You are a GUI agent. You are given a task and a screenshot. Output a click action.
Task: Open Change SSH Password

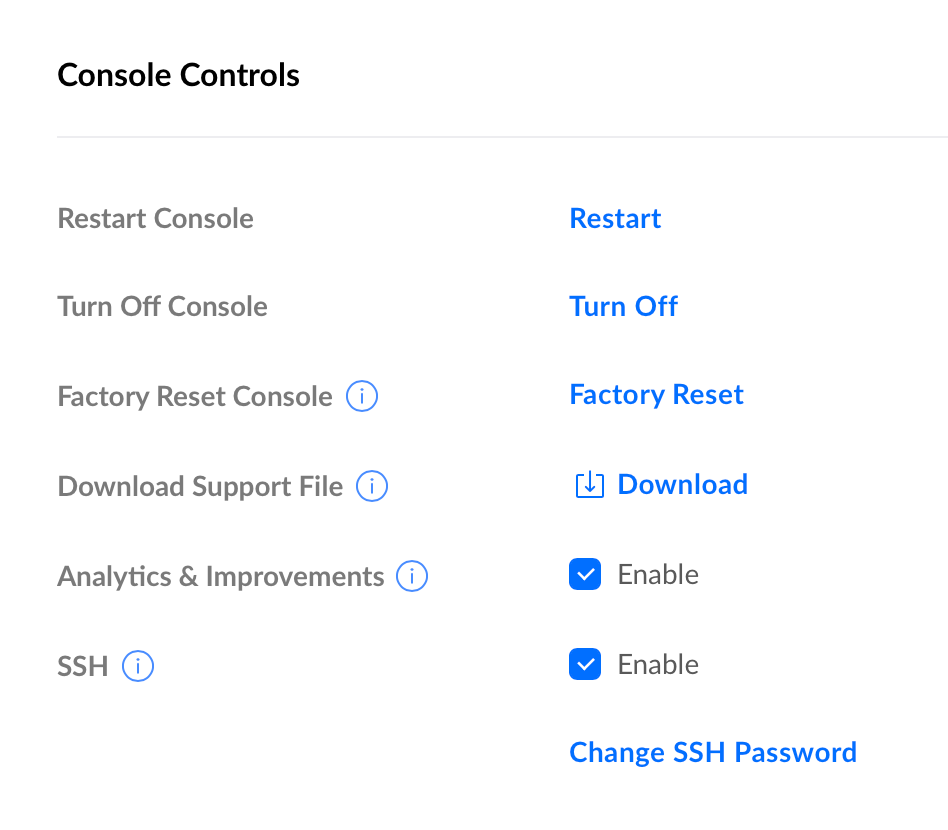[712, 753]
